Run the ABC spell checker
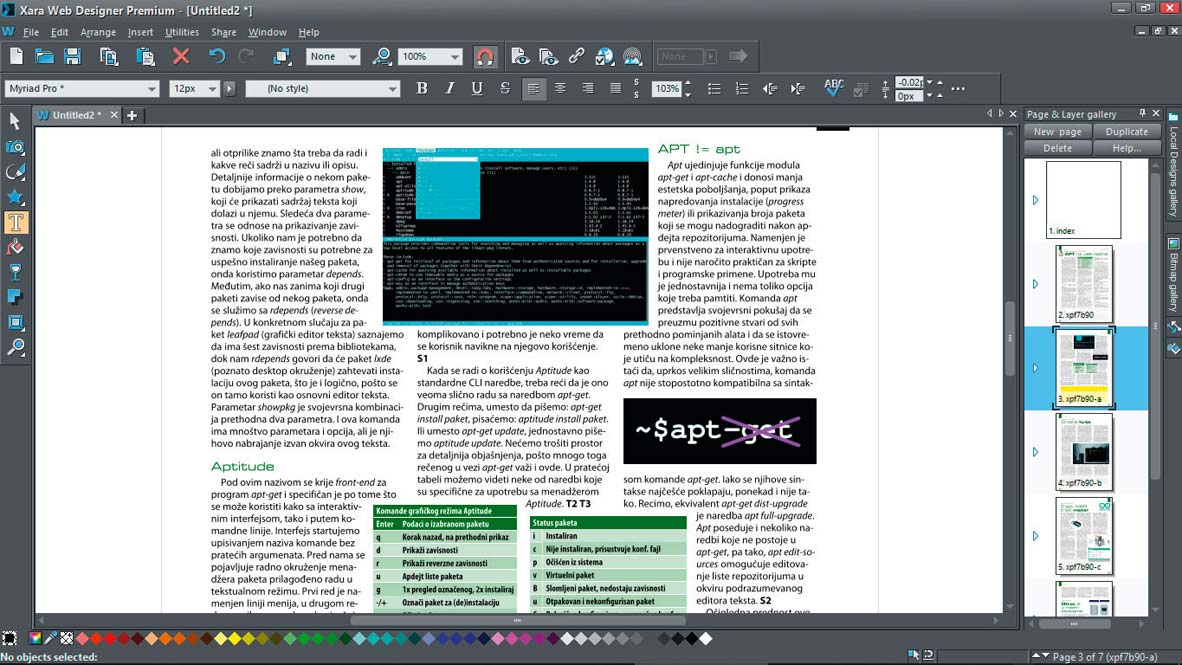1182x665 pixels. 833,88
